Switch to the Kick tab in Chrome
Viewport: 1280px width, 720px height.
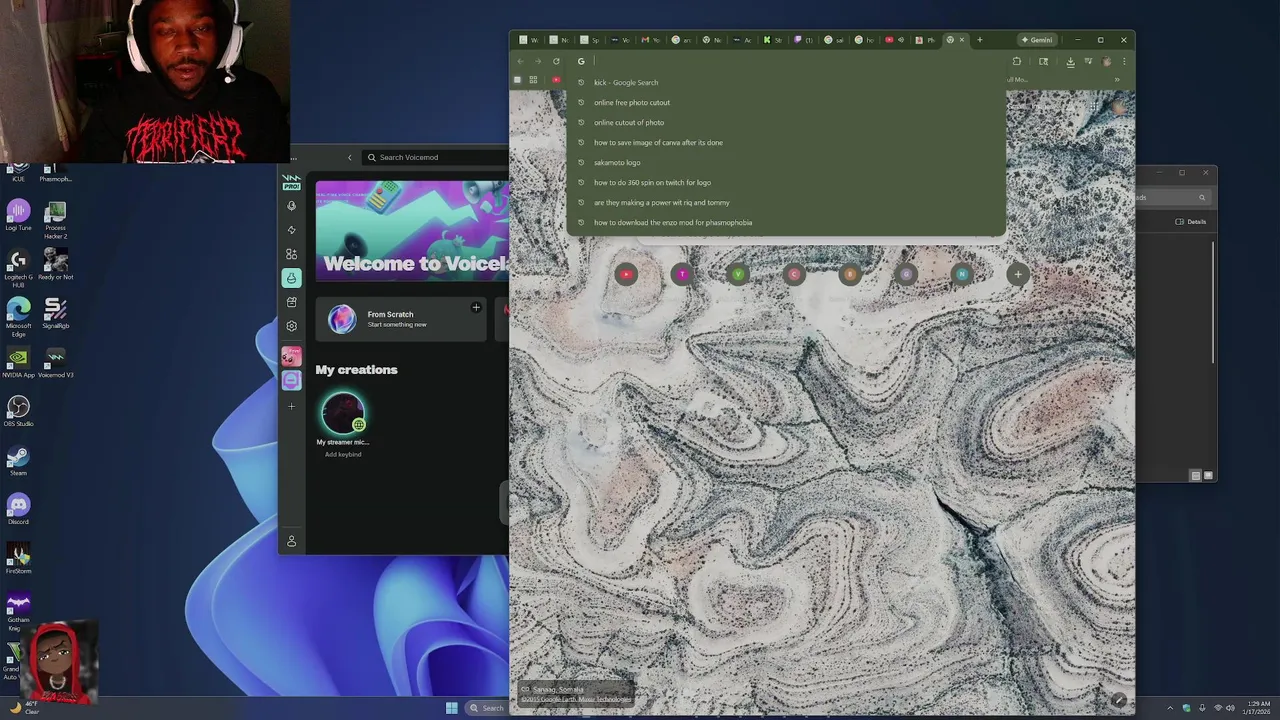[772, 40]
